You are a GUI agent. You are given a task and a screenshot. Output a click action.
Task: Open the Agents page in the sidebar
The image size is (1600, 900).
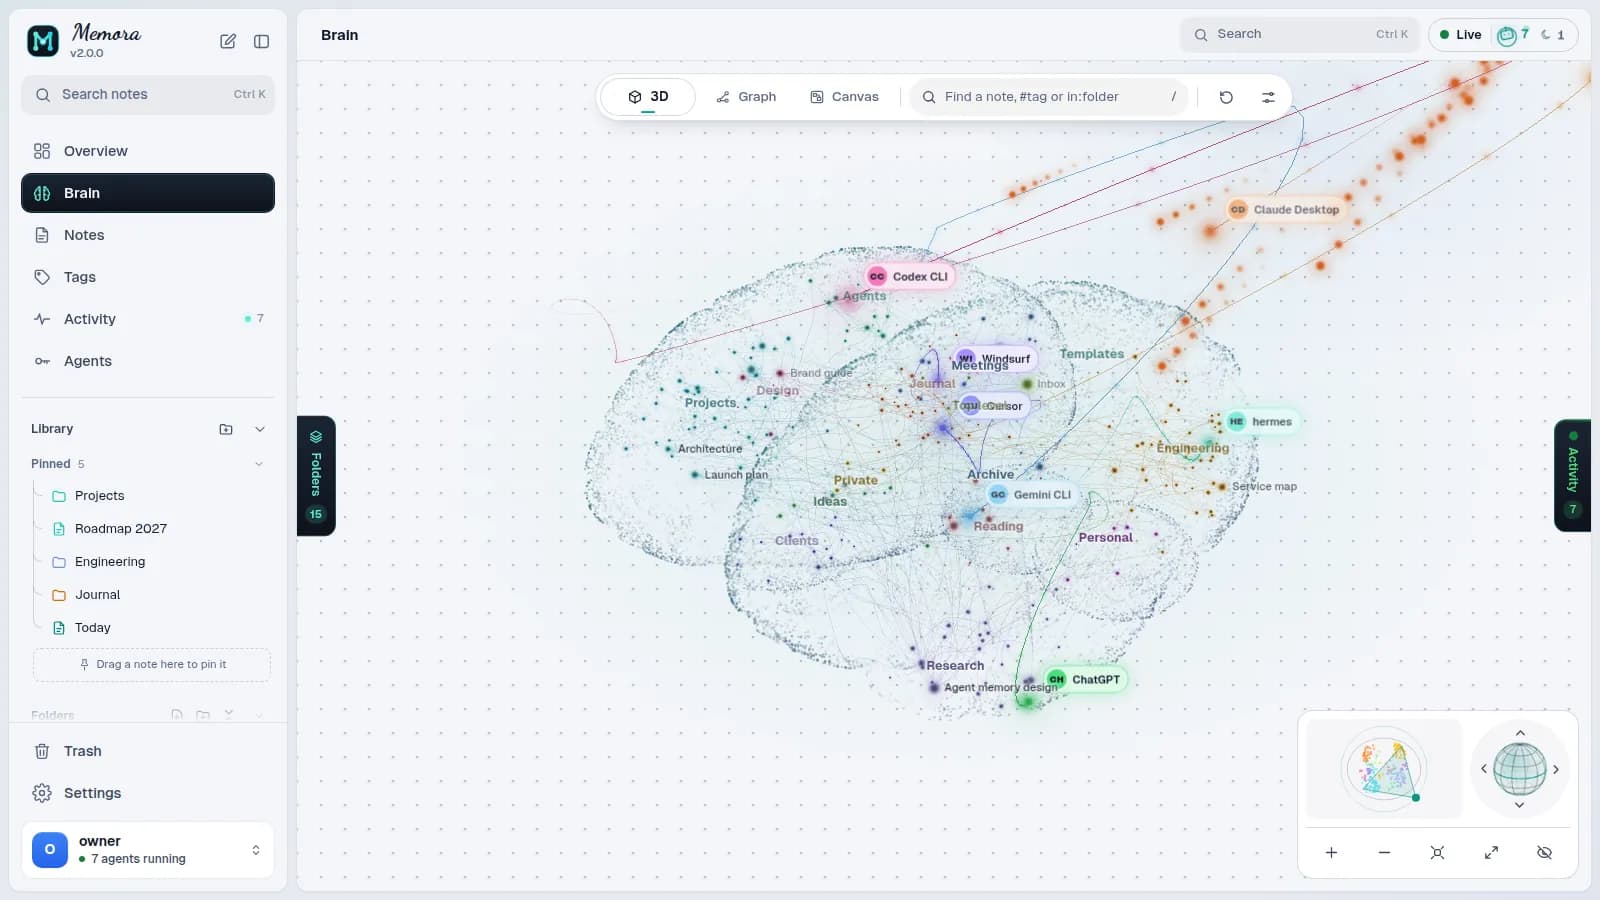tap(148, 361)
